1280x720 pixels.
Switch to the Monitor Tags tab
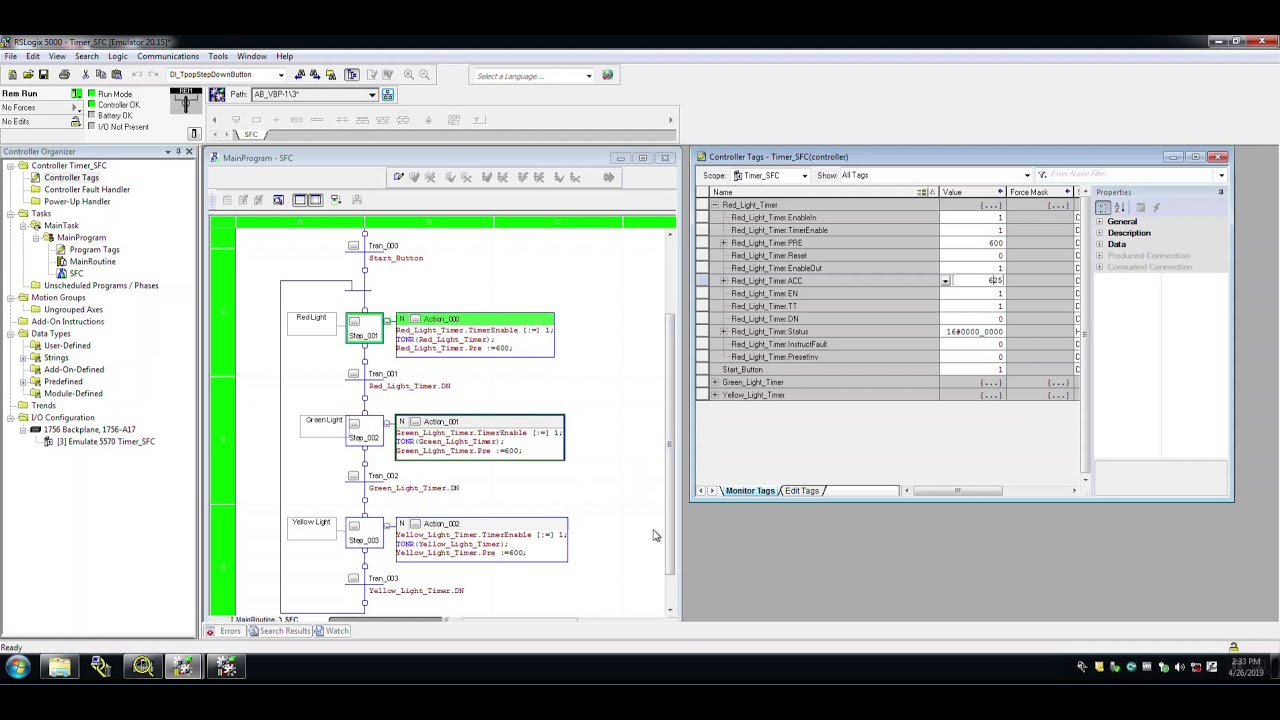750,491
